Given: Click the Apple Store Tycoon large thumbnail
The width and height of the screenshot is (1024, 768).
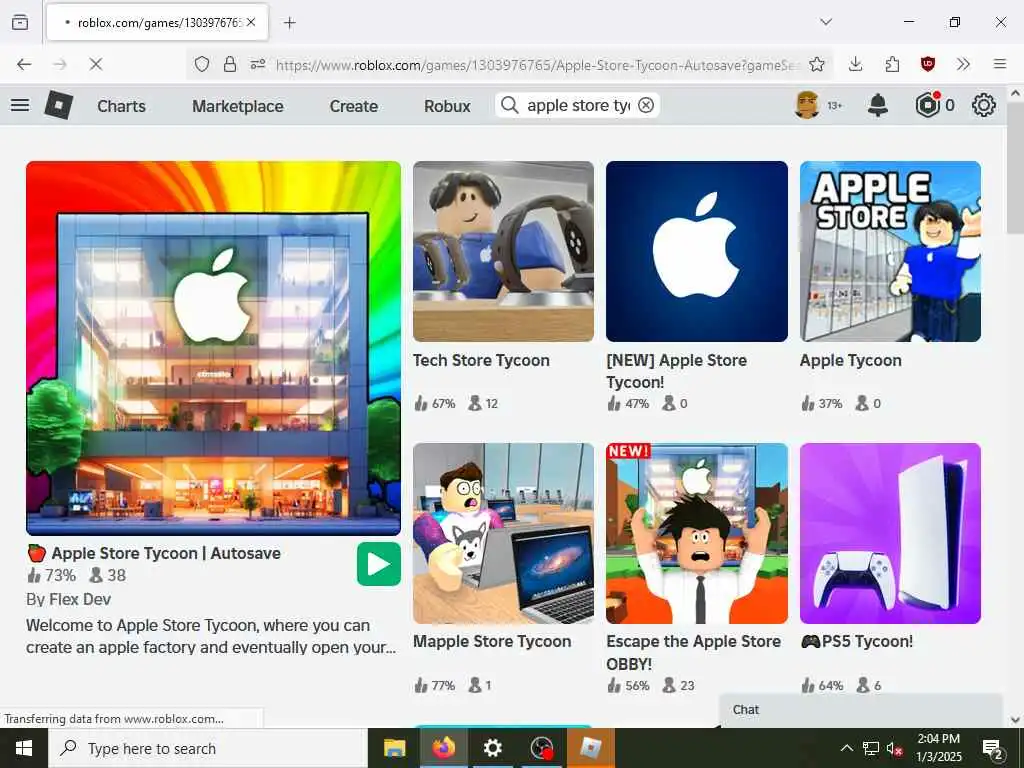Looking at the screenshot, I should tap(214, 348).
